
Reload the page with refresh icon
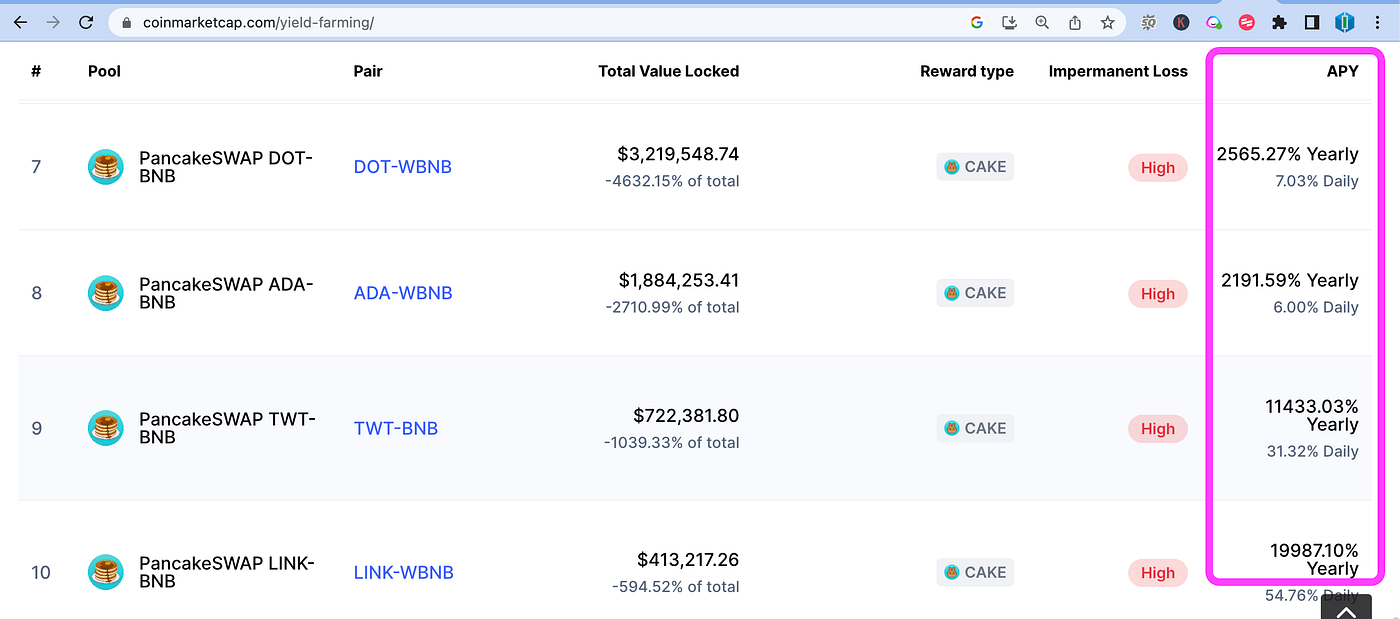tap(87, 22)
